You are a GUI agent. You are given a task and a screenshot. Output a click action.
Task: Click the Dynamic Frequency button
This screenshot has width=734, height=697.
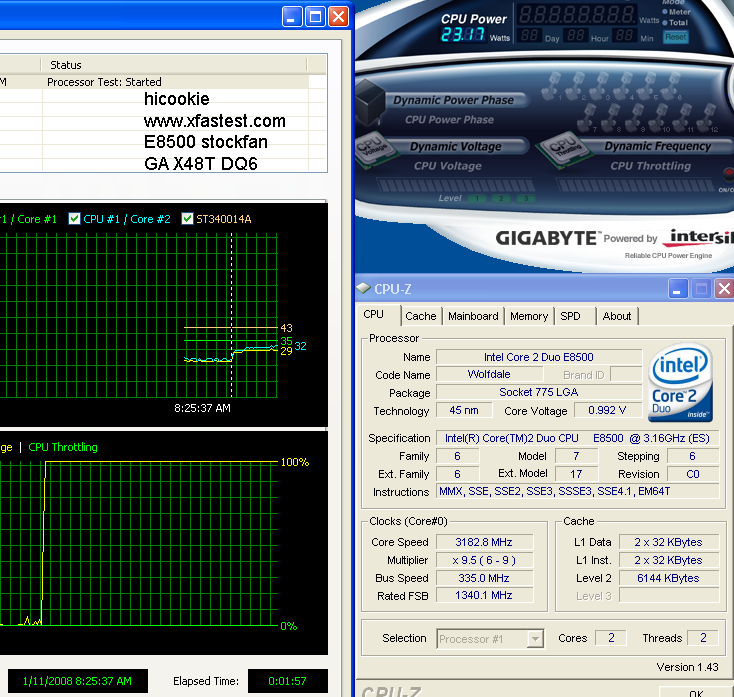point(657,146)
